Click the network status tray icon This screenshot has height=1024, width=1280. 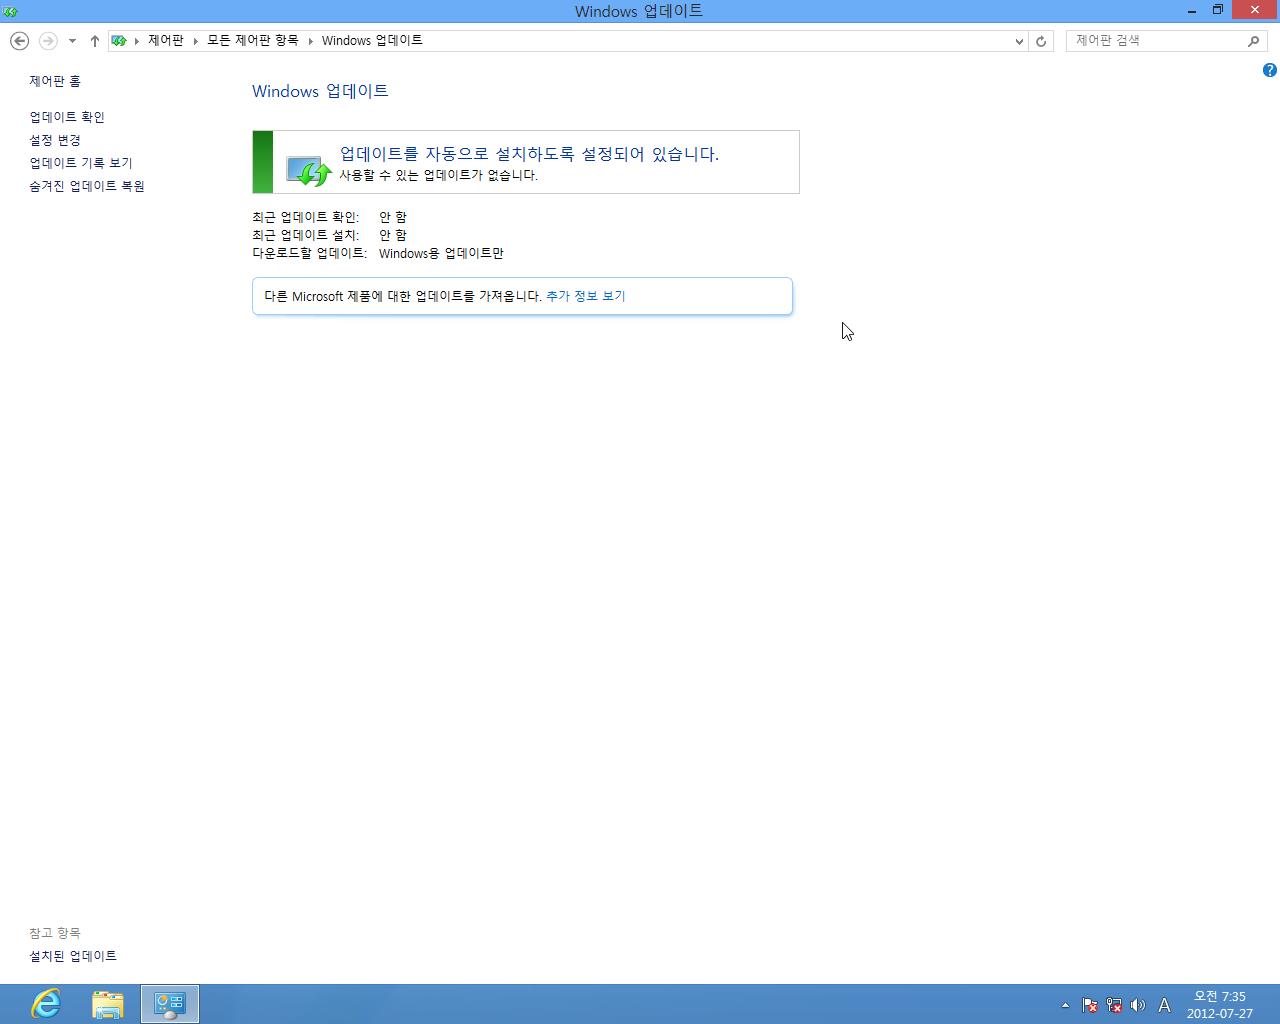(x=1114, y=1005)
